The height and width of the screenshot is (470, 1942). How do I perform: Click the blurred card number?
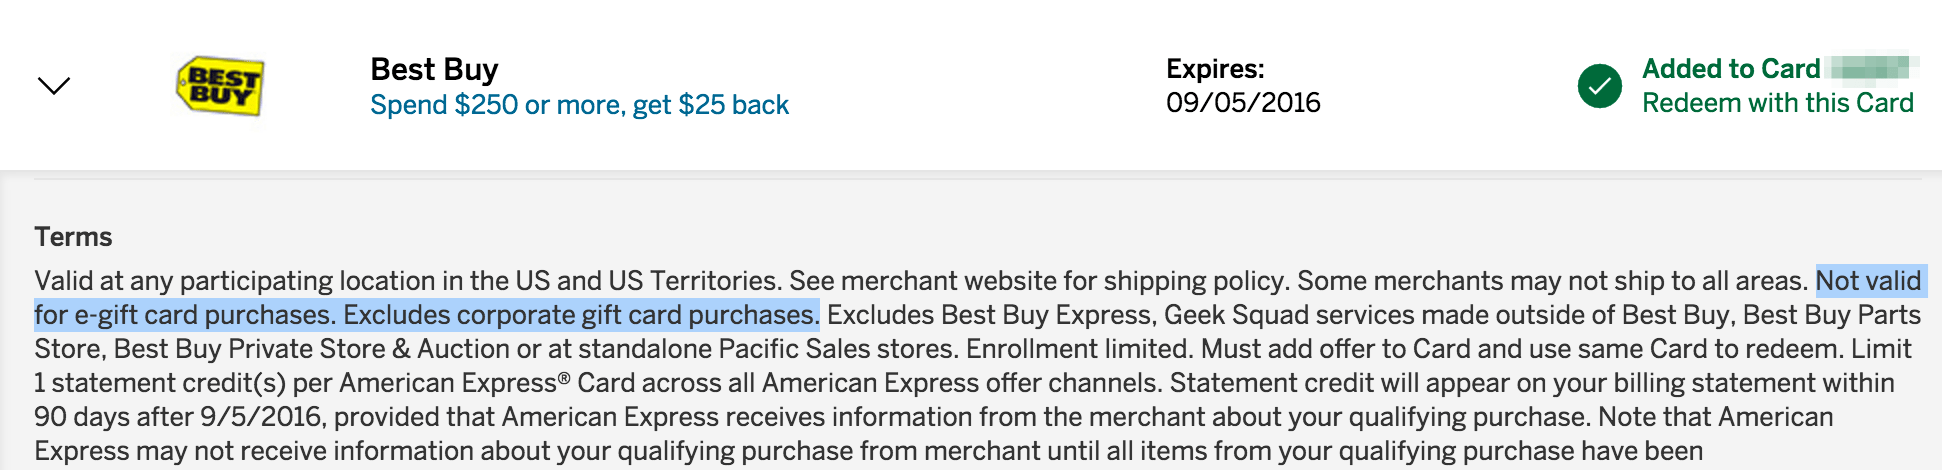[1869, 68]
